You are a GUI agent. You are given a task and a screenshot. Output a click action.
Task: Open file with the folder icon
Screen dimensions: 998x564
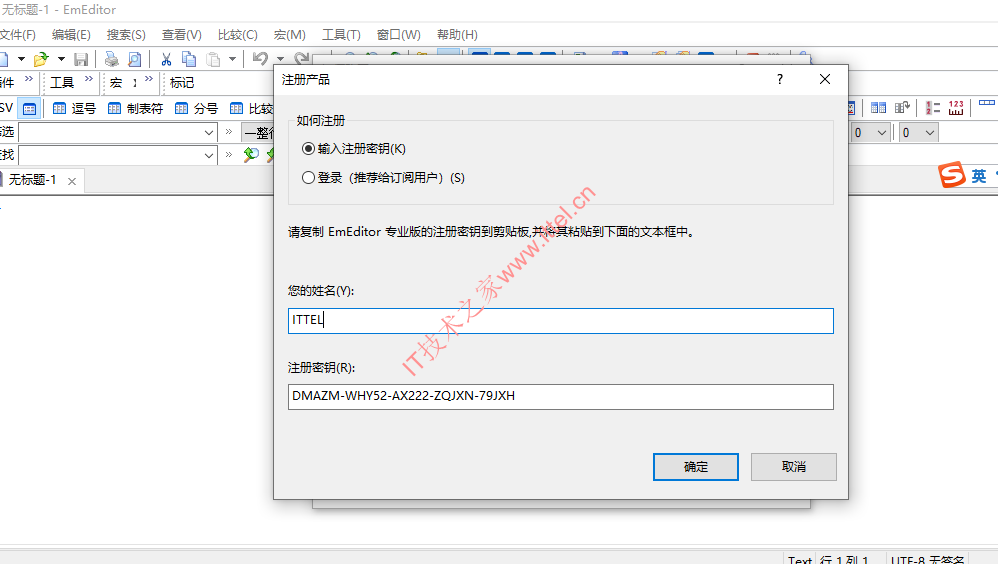coord(41,59)
